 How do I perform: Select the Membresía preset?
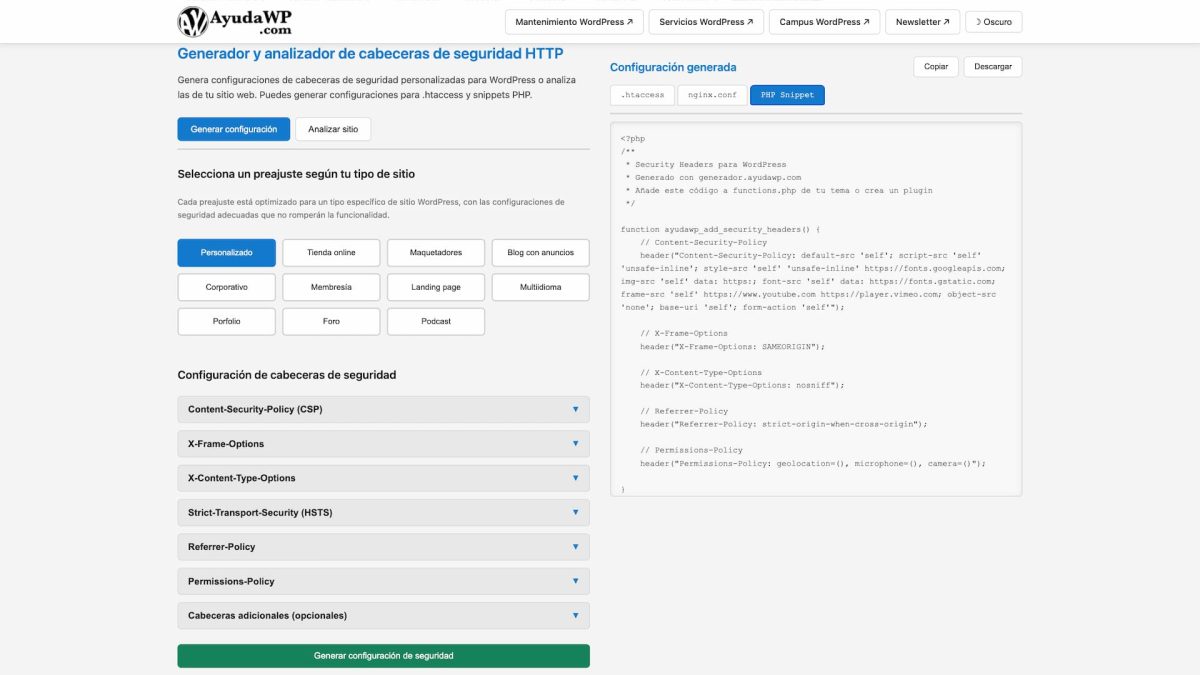pos(331,287)
